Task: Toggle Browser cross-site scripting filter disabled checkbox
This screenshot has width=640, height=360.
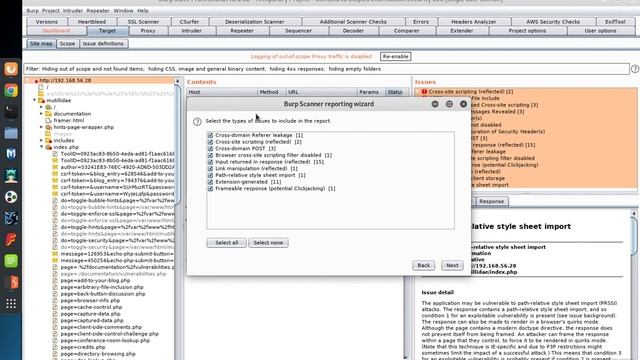Action: 210,155
